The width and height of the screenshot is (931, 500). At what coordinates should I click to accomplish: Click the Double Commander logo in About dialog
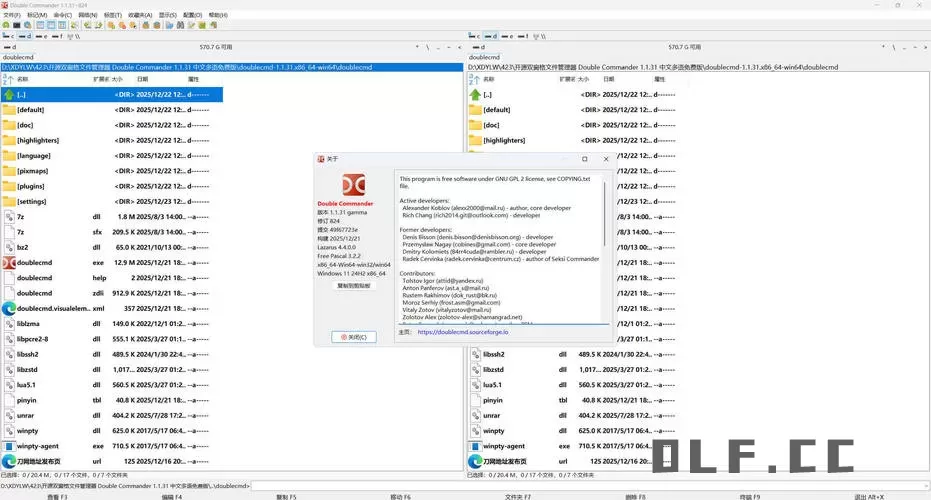point(354,185)
